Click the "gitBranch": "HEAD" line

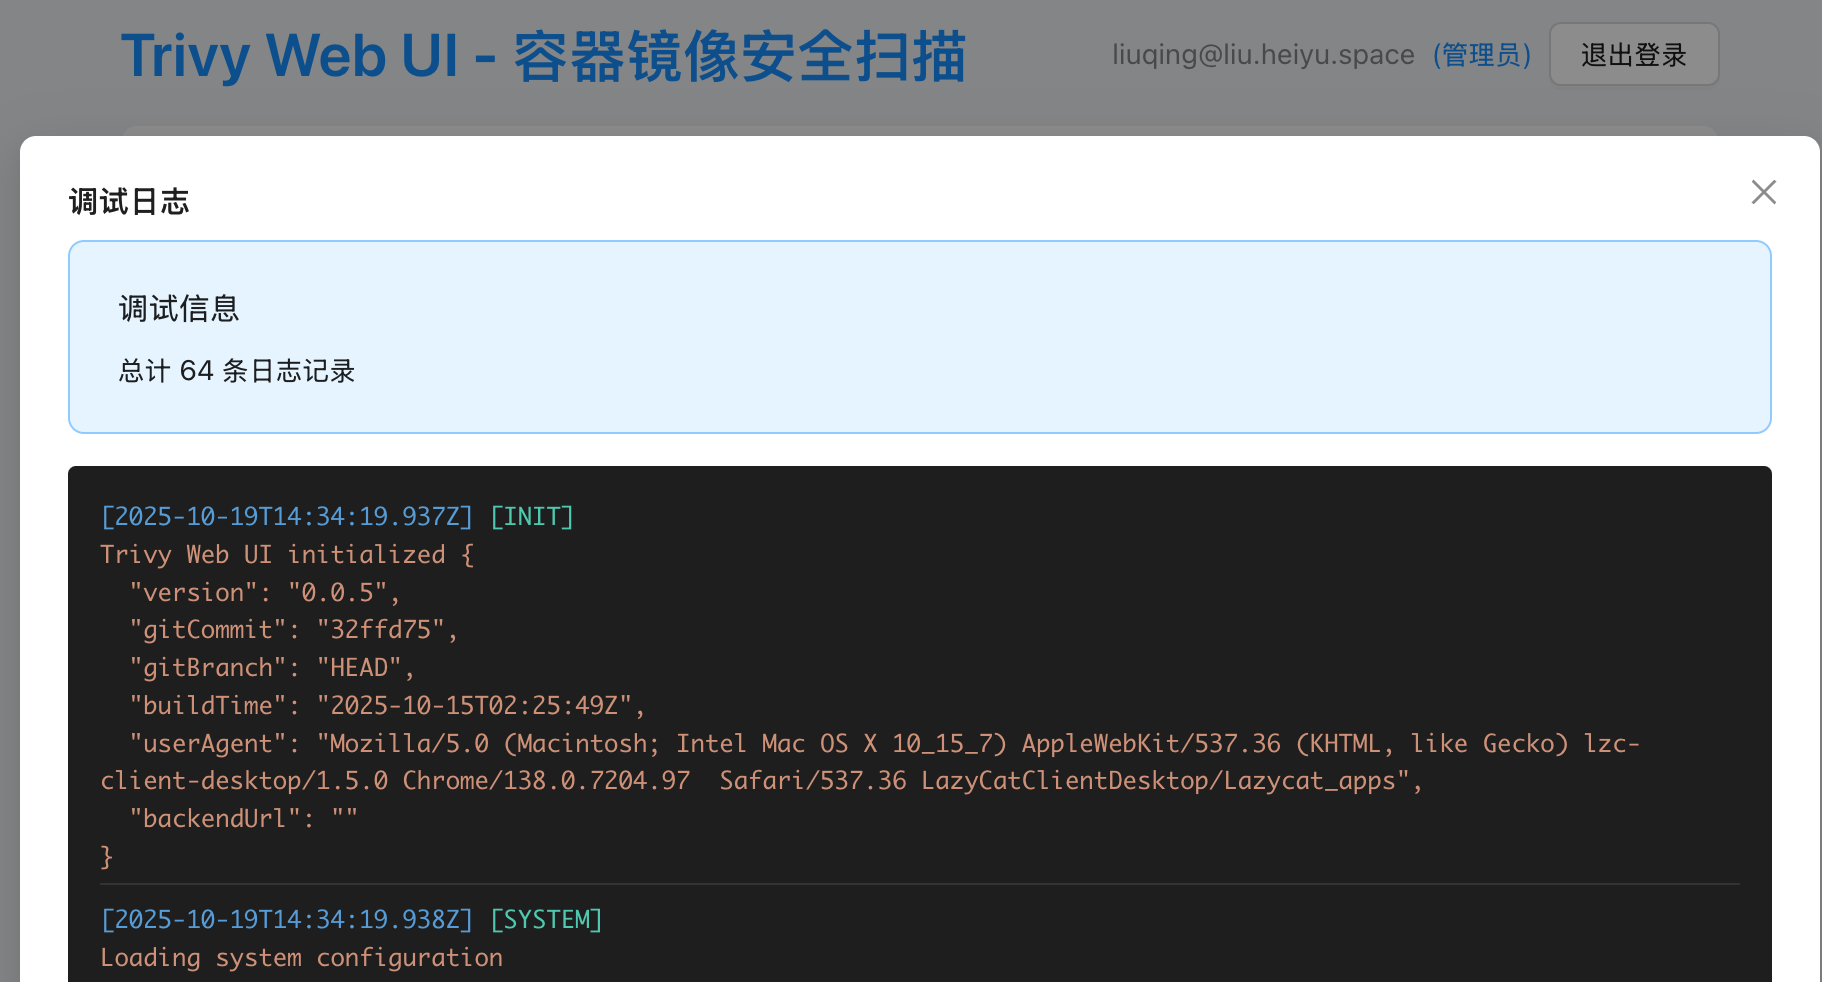272,668
